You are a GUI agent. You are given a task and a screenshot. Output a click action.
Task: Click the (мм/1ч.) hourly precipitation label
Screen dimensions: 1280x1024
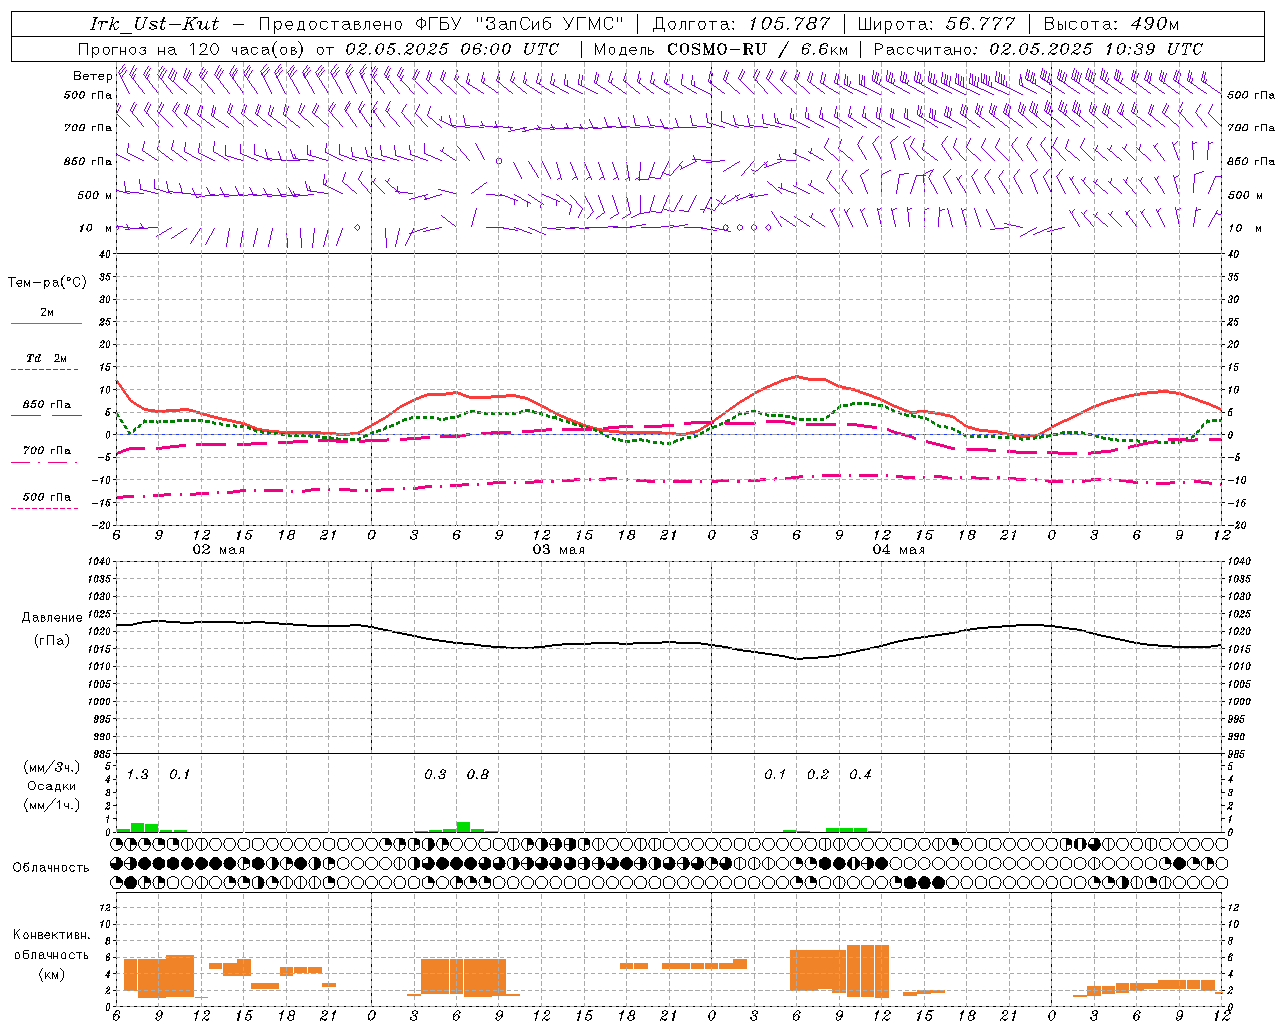click(x=51, y=804)
